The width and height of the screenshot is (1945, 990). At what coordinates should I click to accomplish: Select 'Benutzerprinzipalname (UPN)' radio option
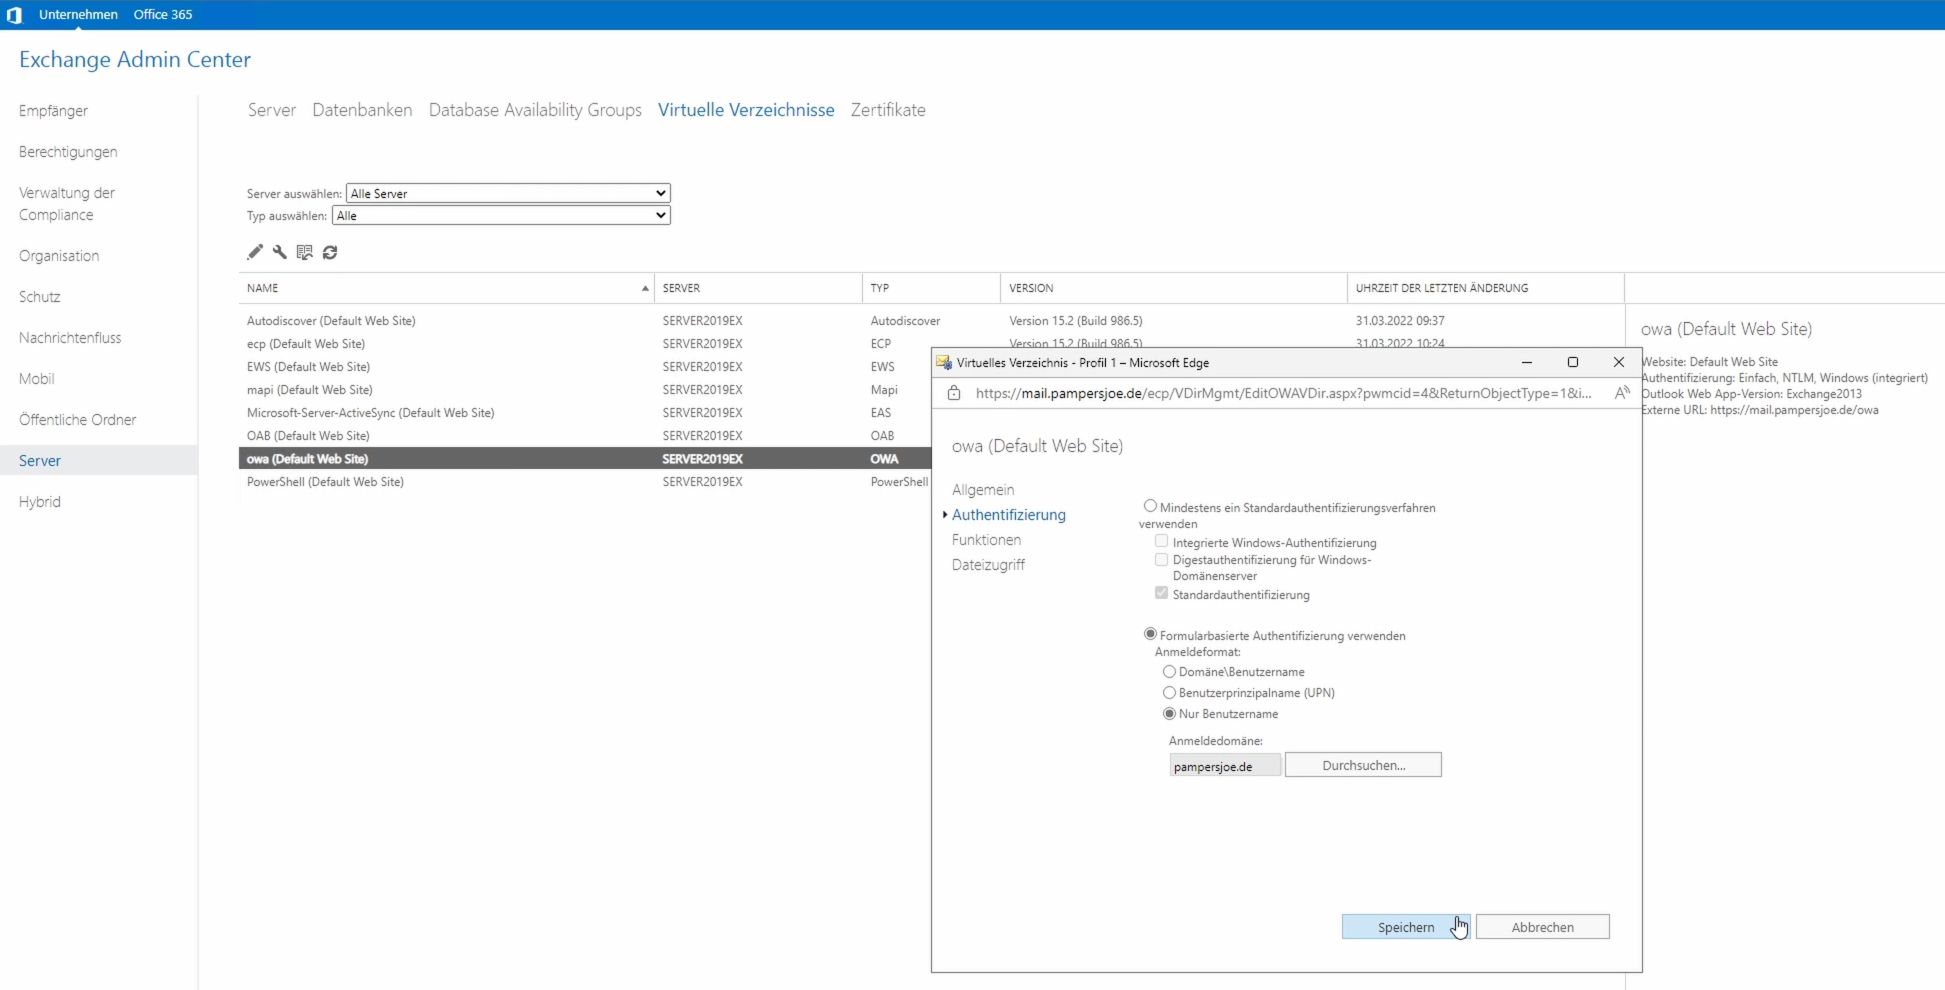click(x=1169, y=693)
